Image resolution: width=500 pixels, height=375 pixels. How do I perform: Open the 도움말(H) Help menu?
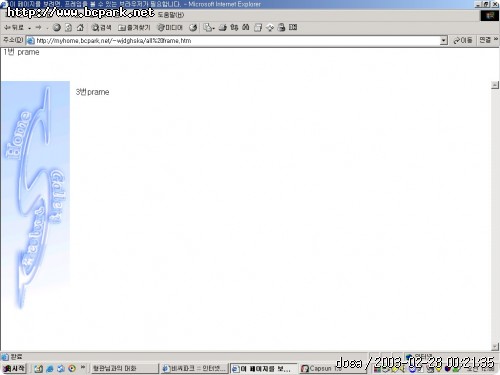click(171, 15)
